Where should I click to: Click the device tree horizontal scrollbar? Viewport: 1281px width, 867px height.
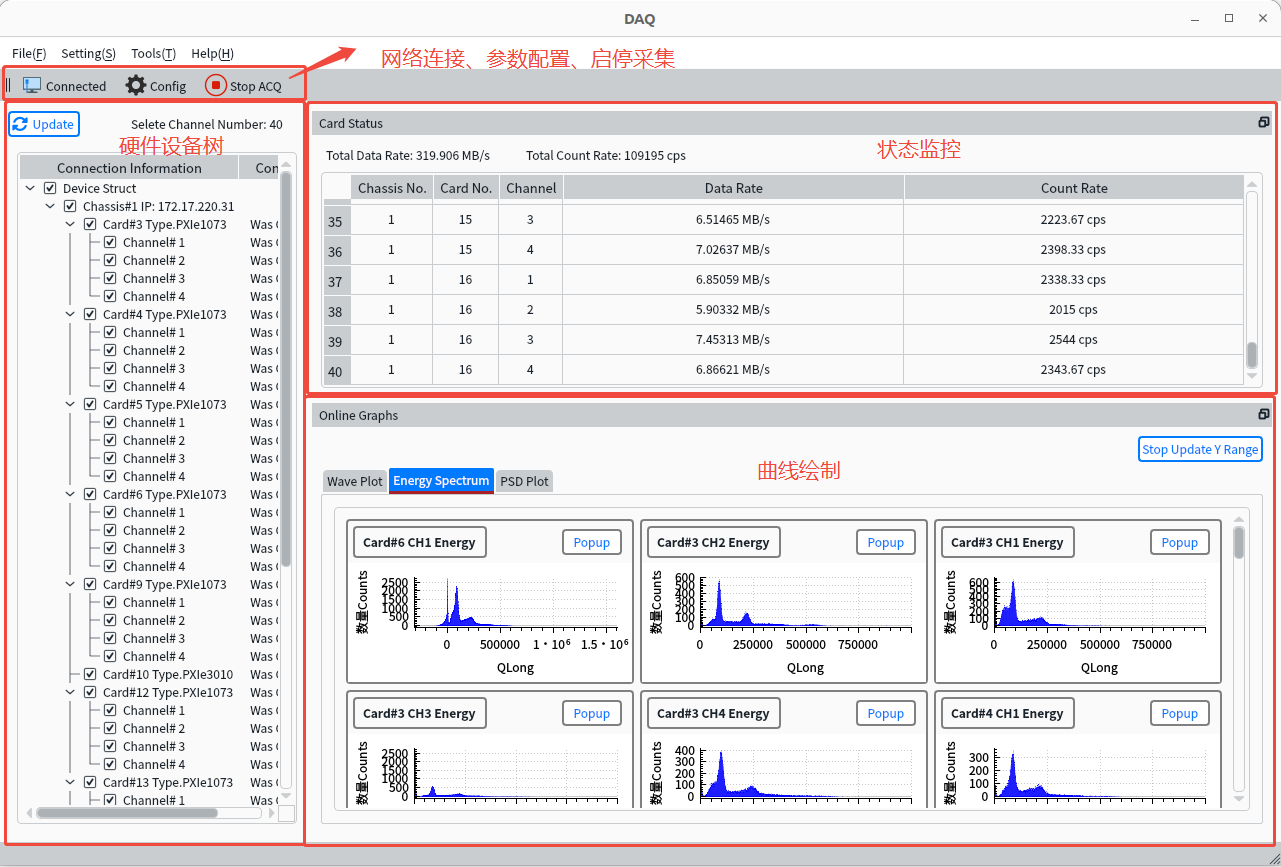[x=126, y=813]
